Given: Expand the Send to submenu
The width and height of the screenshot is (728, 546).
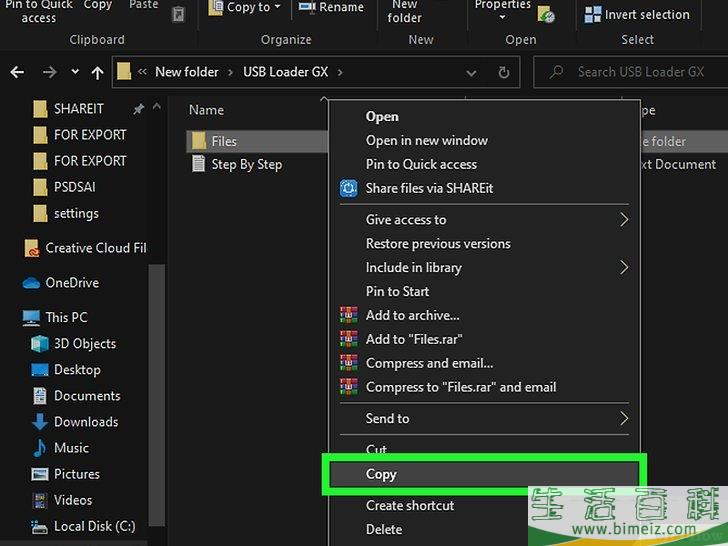Looking at the screenshot, I should [484, 419].
